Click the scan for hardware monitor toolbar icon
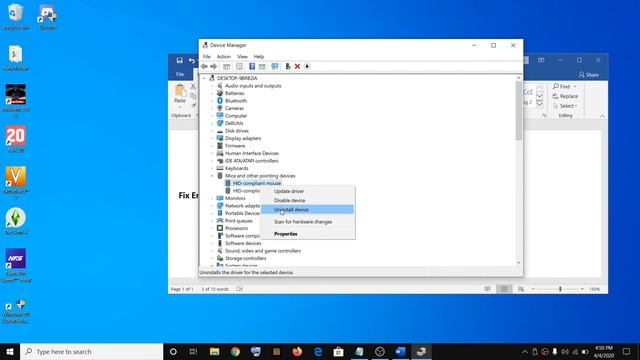The height and width of the screenshot is (360, 640). point(275,67)
